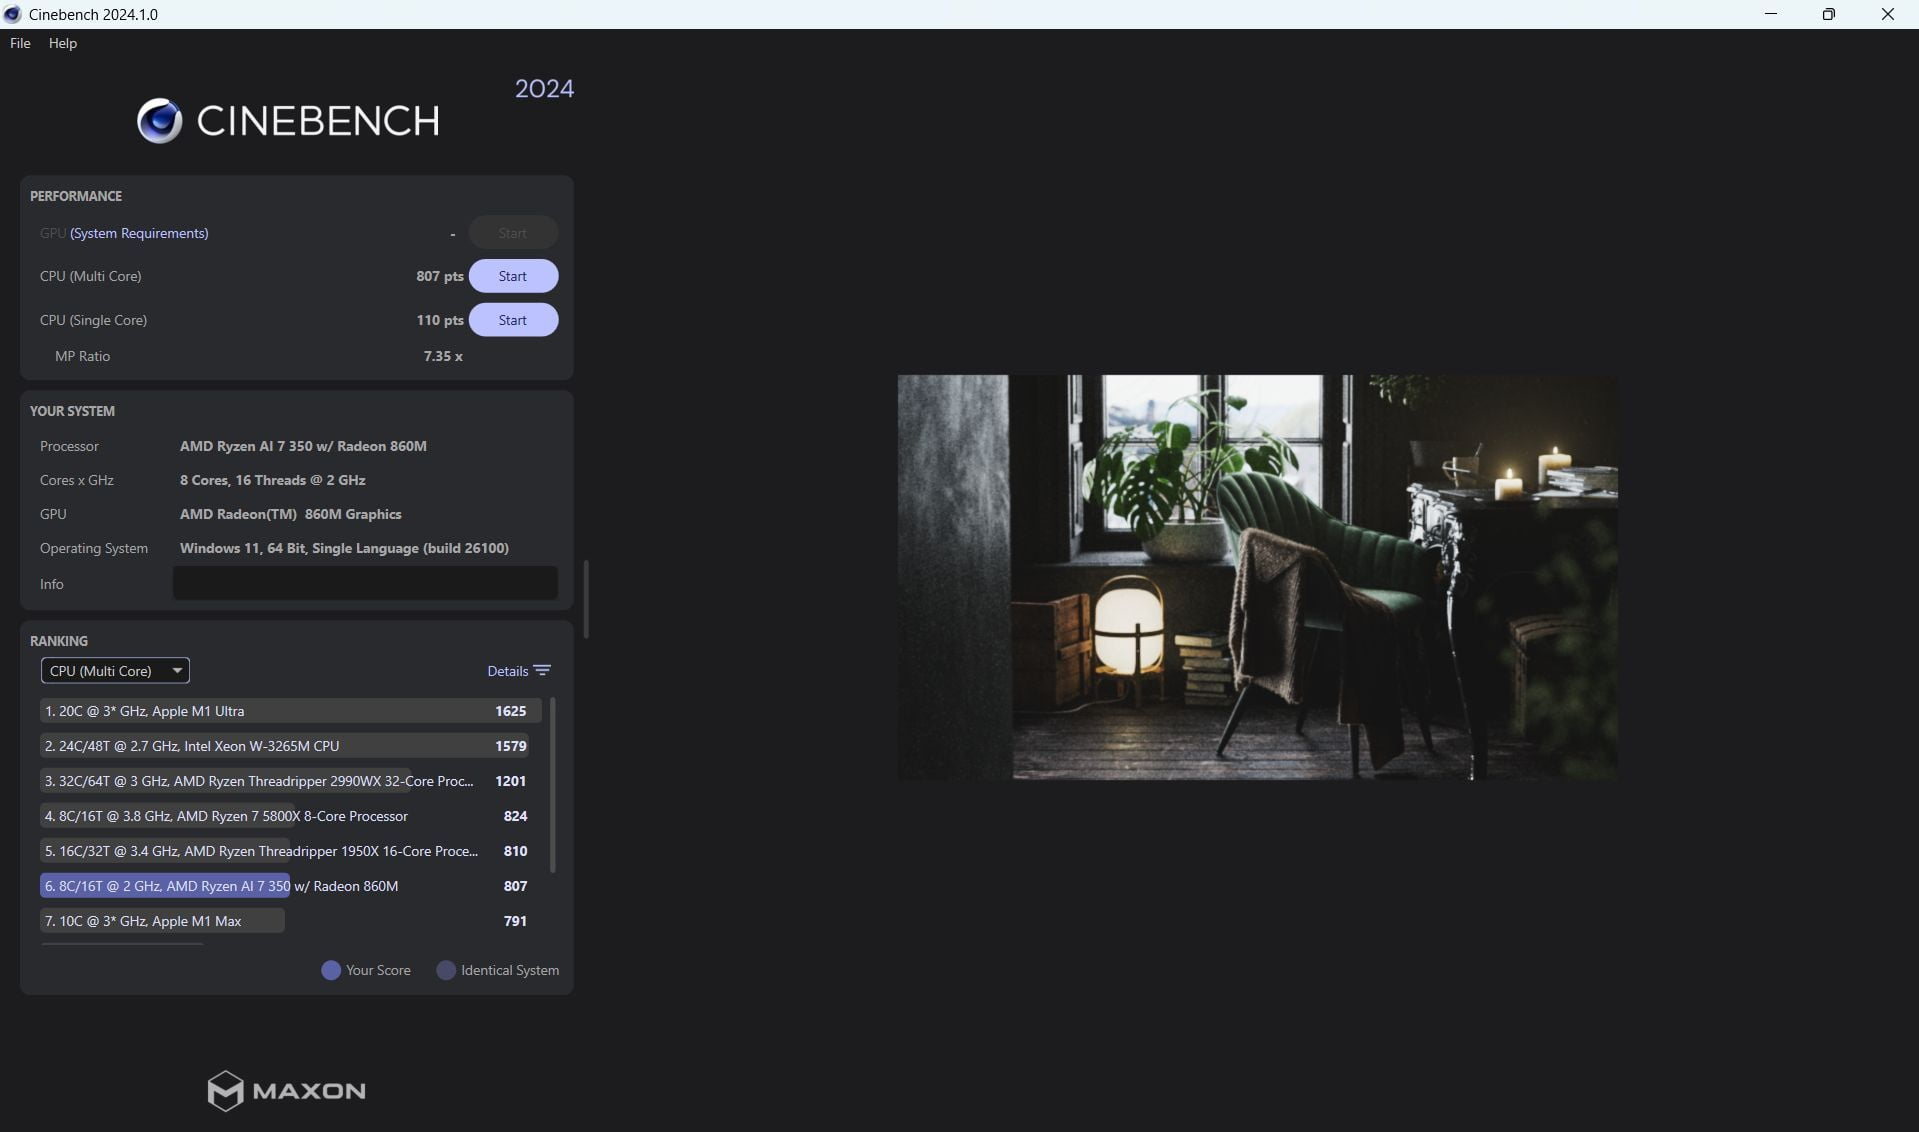Close the Cinebench window
Image resolution: width=1919 pixels, height=1132 pixels.
coord(1888,14)
